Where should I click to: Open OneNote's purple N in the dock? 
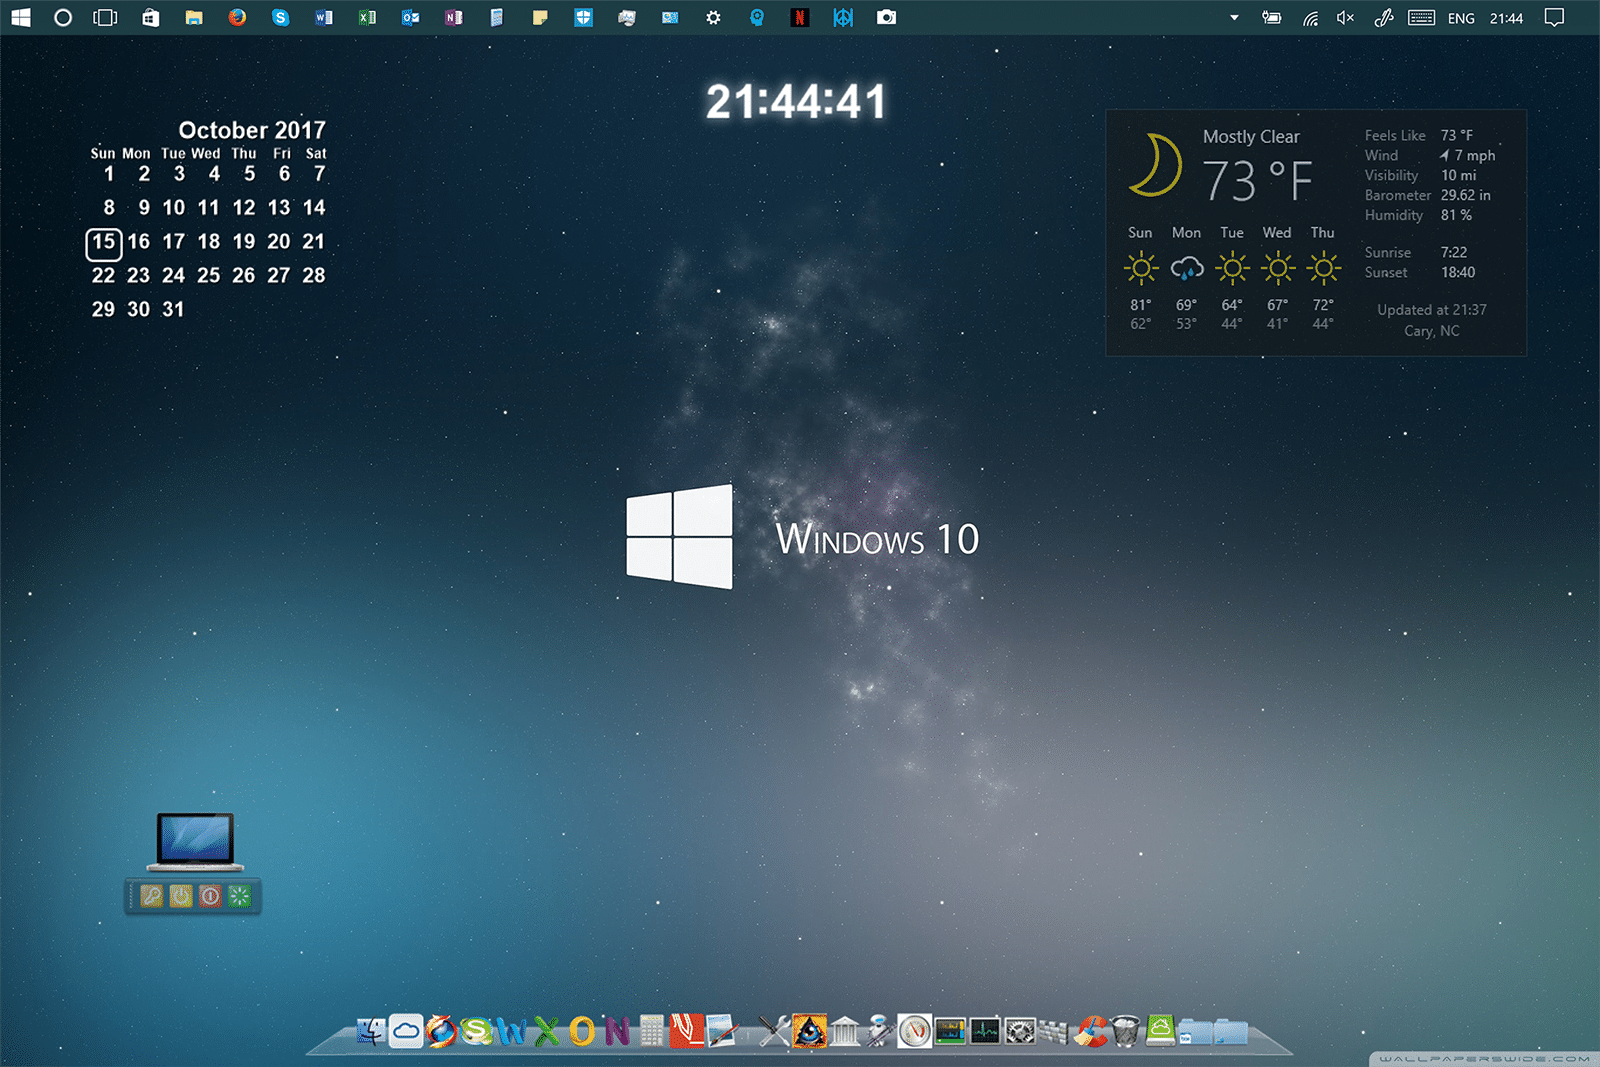[617, 1031]
